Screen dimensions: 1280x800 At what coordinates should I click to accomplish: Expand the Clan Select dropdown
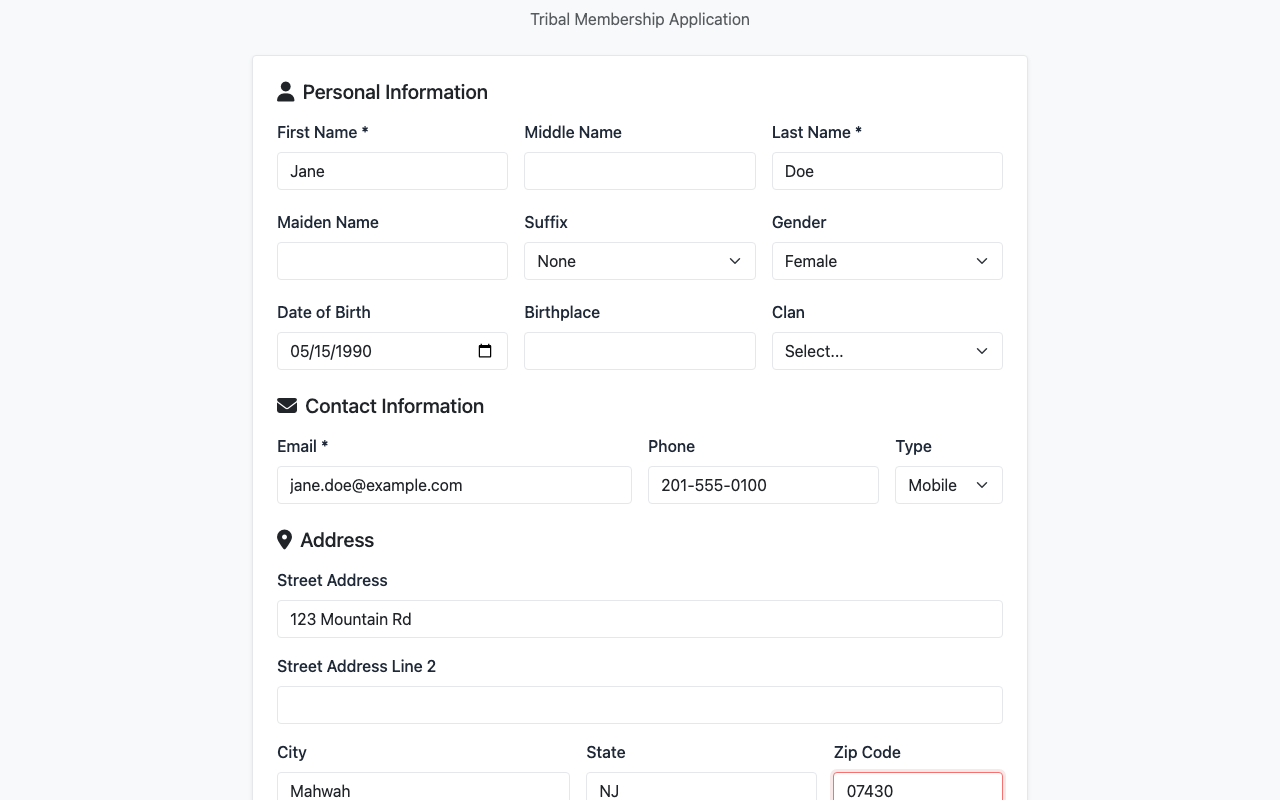click(x=886, y=351)
